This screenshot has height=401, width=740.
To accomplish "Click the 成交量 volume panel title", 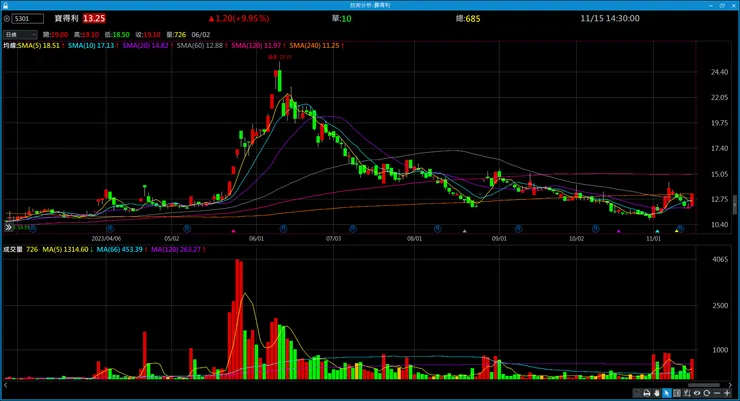I will tap(13, 250).
